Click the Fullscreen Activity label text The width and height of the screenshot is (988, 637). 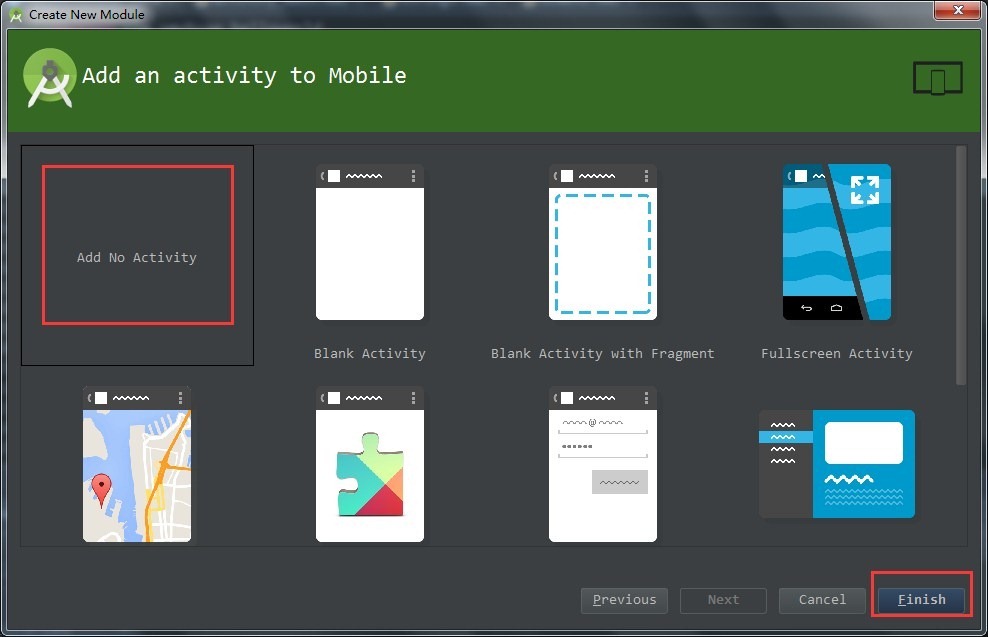point(837,353)
